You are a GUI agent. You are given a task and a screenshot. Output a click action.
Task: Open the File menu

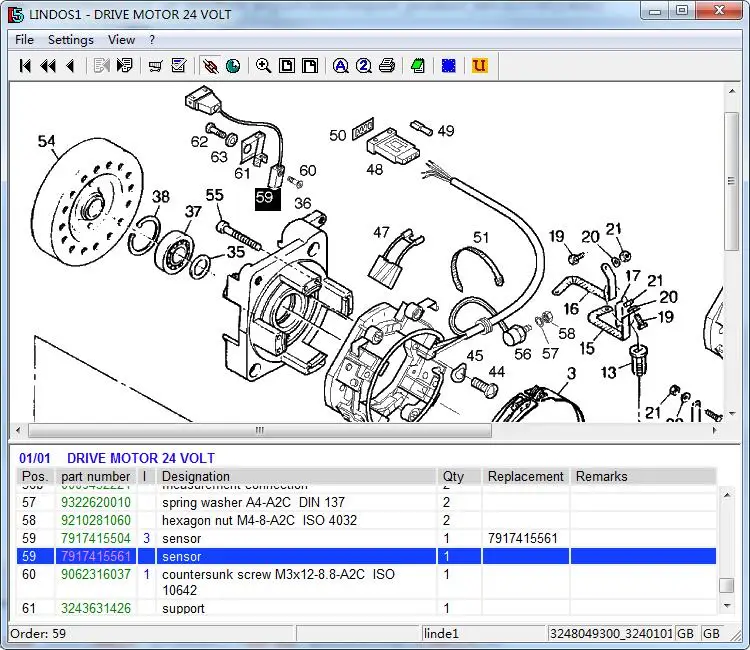click(25, 40)
